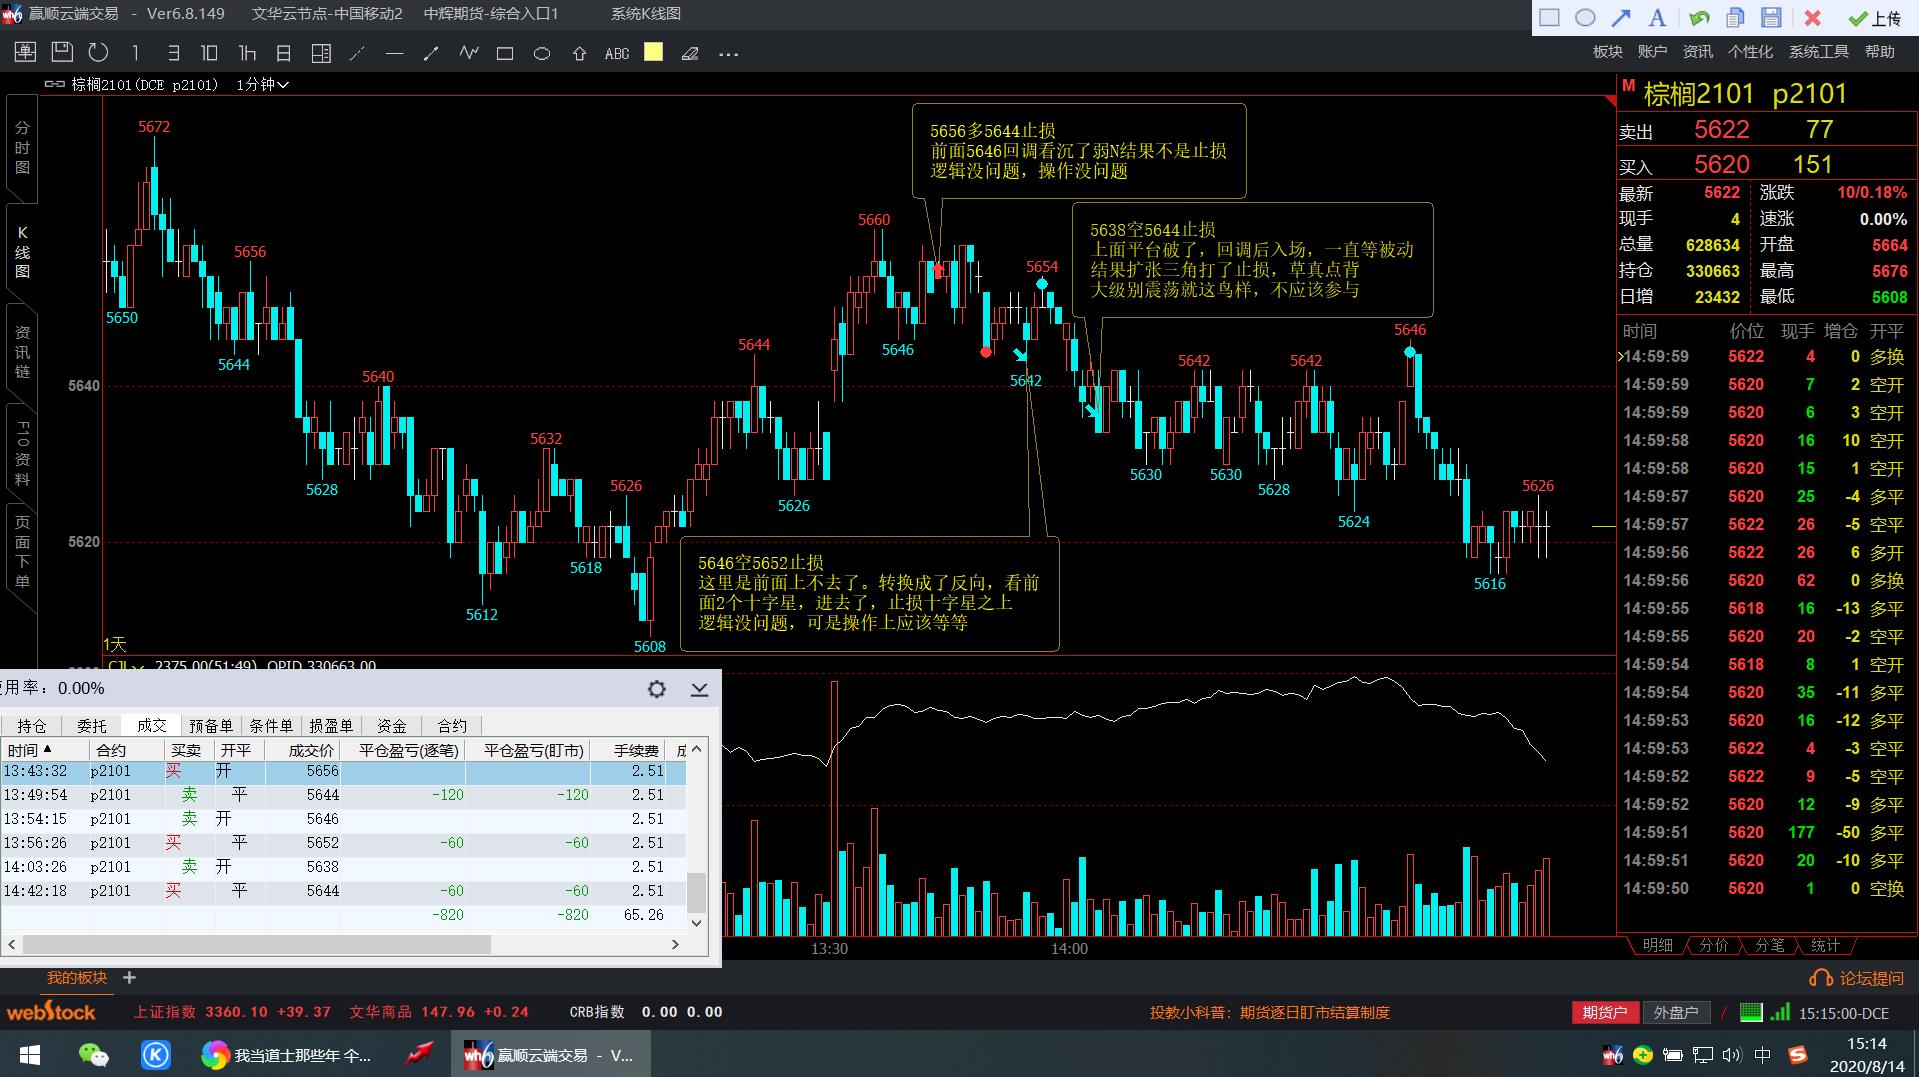
Task: Select the 期货户 account button
Action: tap(1604, 1013)
